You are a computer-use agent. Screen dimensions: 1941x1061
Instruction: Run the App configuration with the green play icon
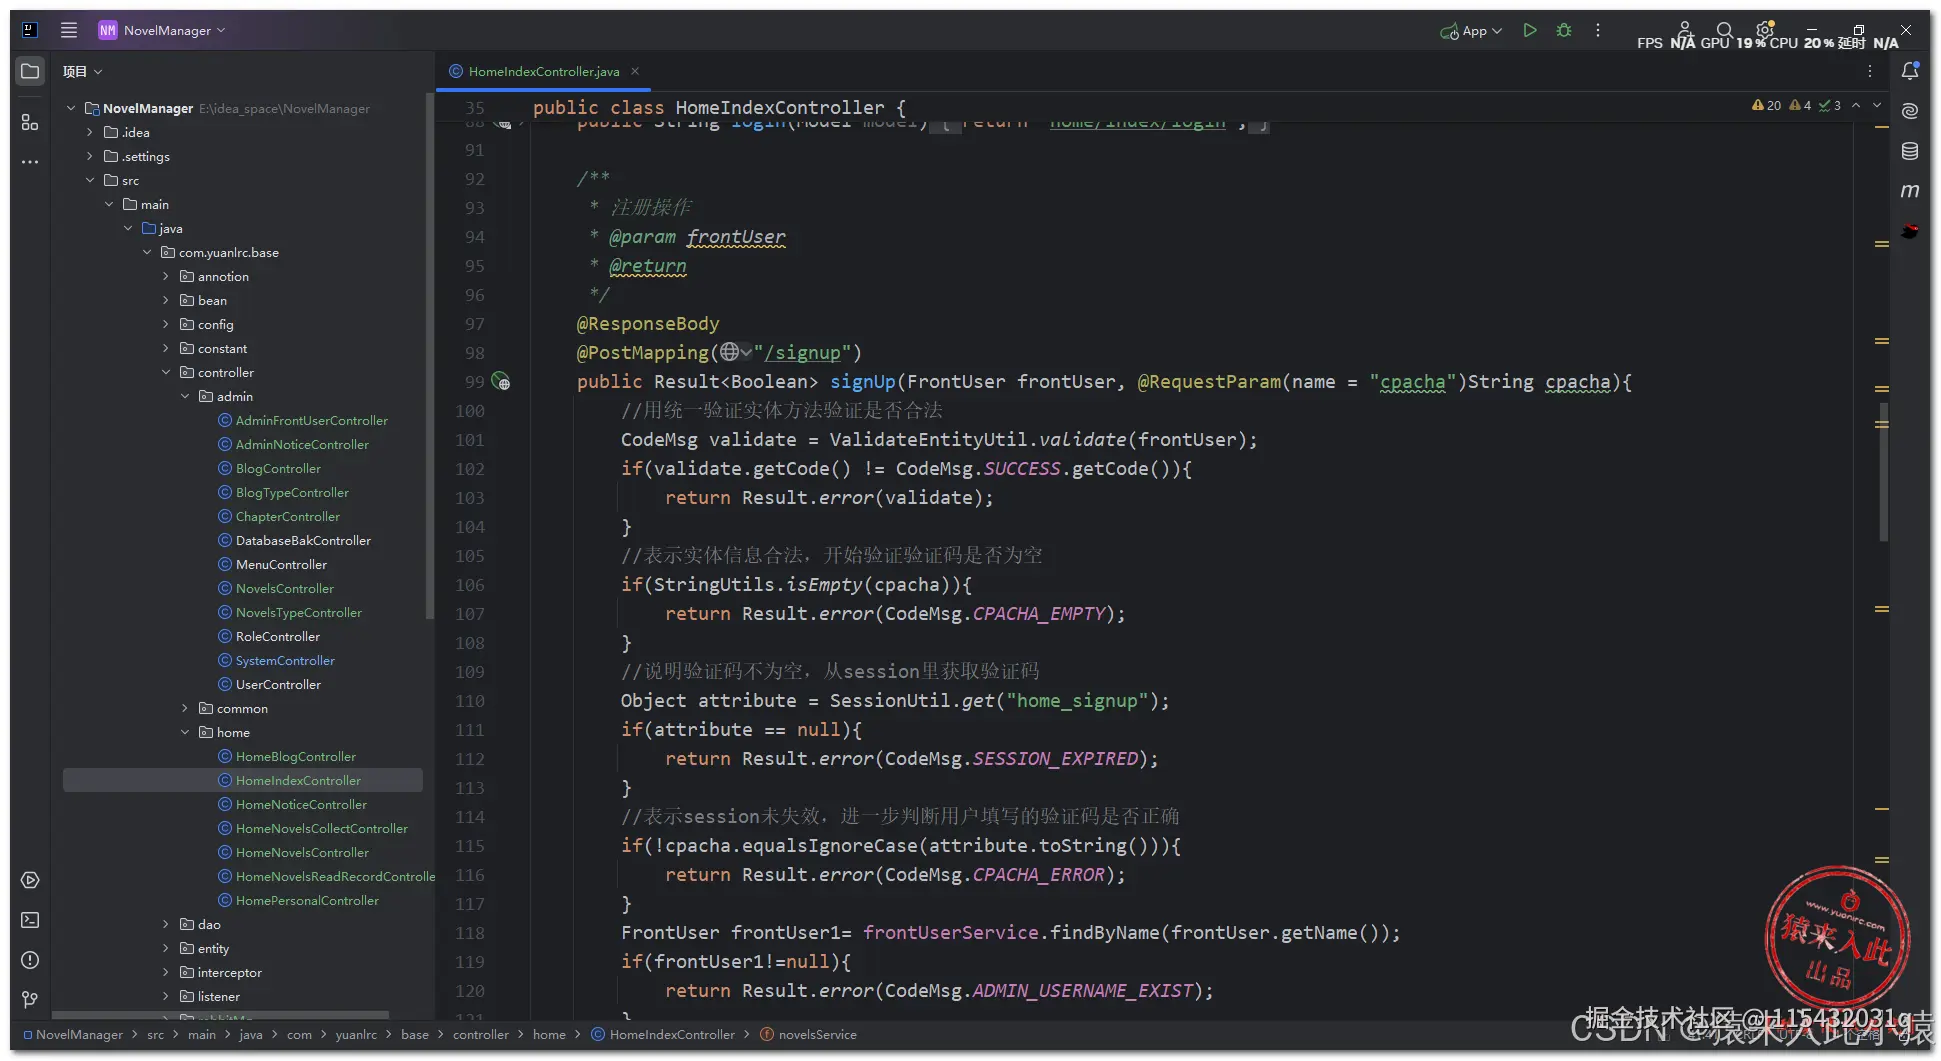[1529, 30]
